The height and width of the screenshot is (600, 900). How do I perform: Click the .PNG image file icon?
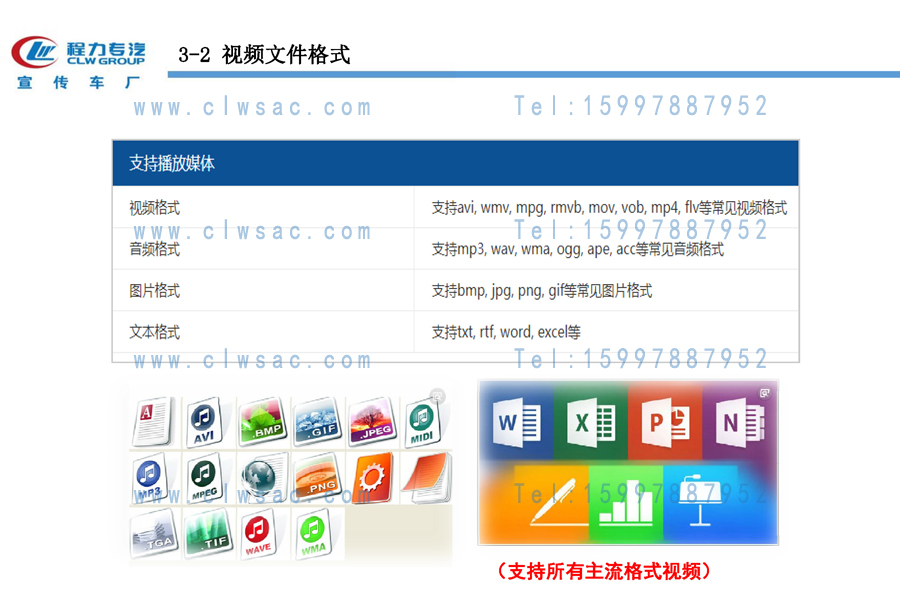316,479
